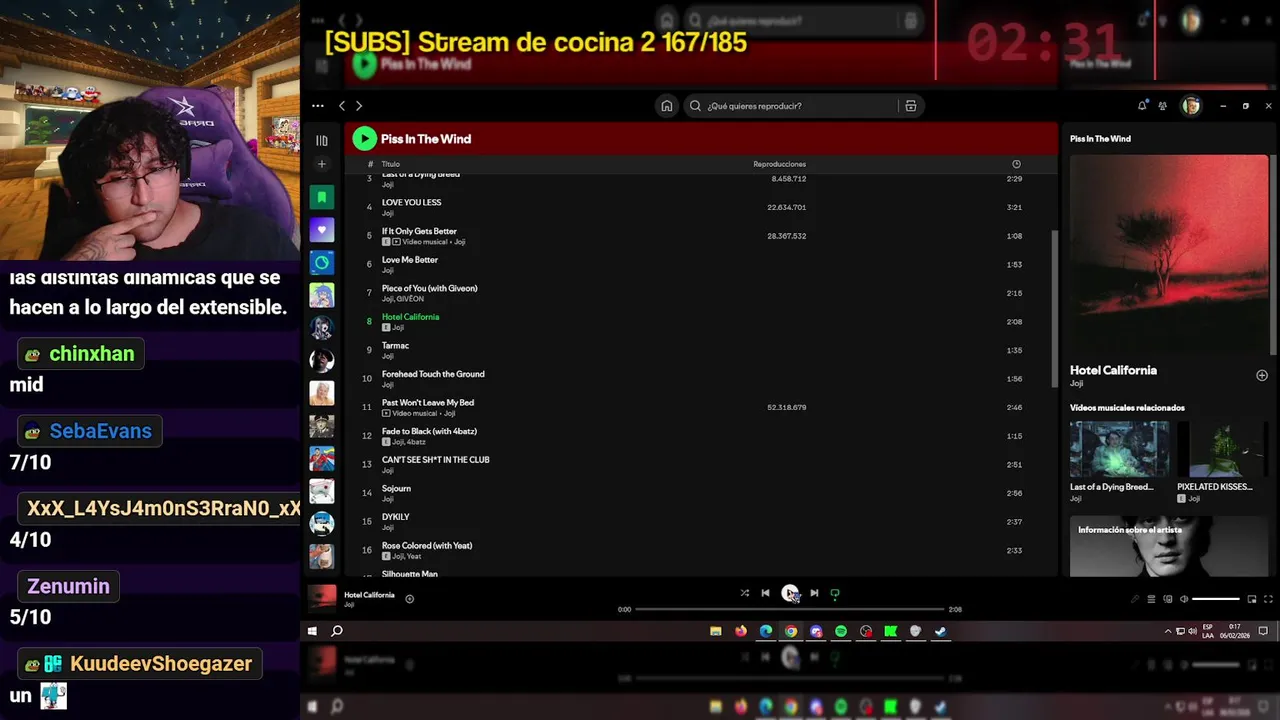This screenshot has width=1280, height=720.
Task: Select the Sojourn track
Action: (x=700, y=493)
